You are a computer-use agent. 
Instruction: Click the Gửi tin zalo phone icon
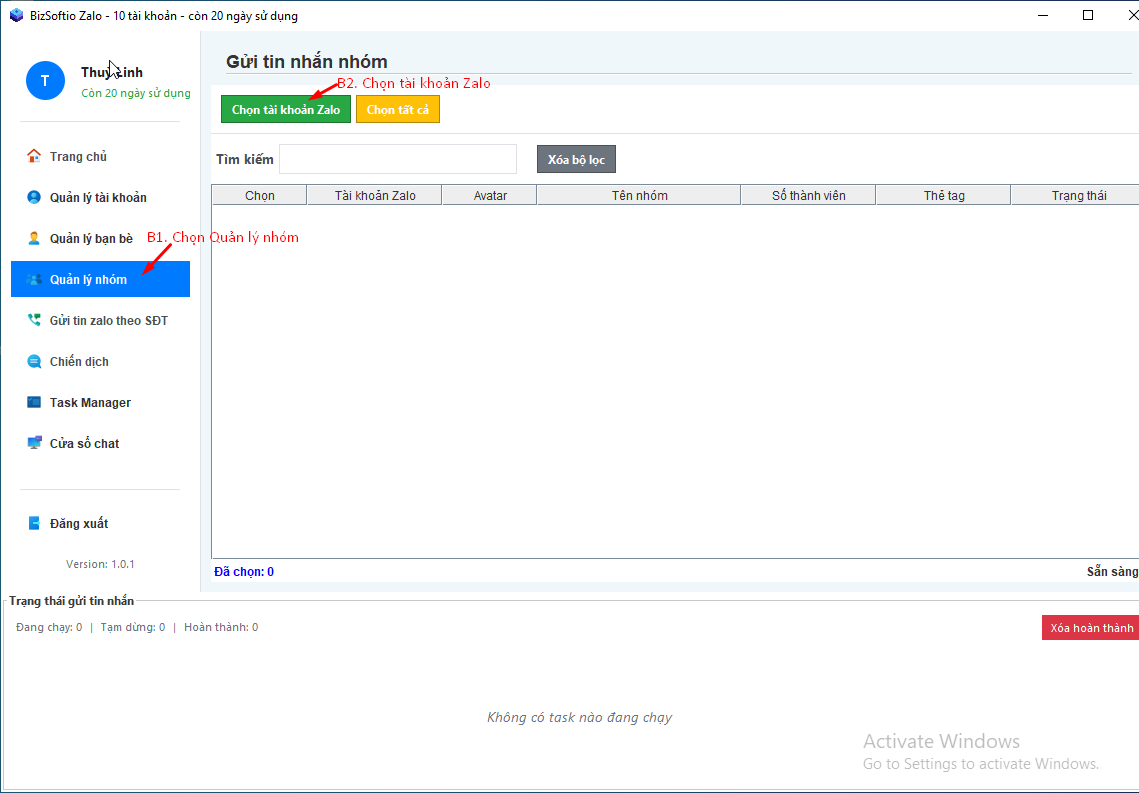pos(34,320)
